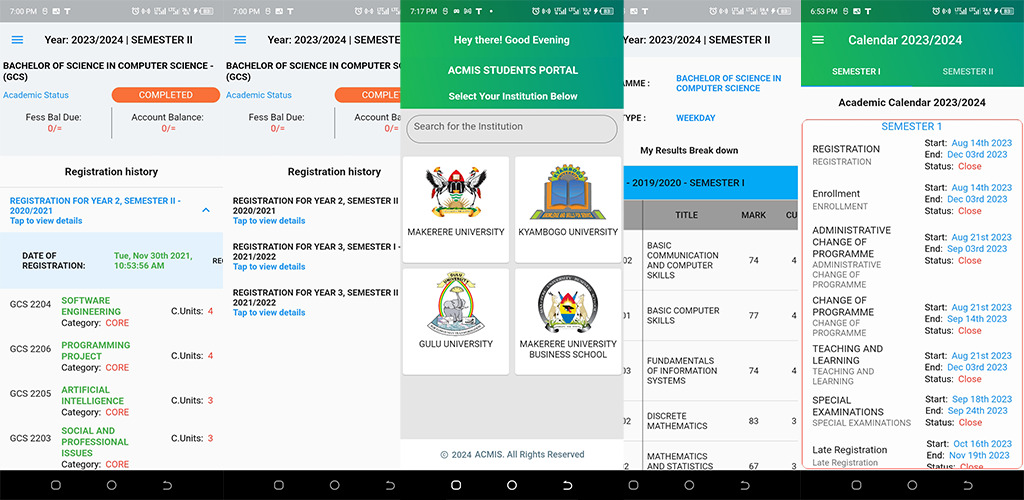Collapse expanded Year 2 registration using up chevron
Image resolution: width=1024 pixels, height=500 pixels.
tap(206, 210)
